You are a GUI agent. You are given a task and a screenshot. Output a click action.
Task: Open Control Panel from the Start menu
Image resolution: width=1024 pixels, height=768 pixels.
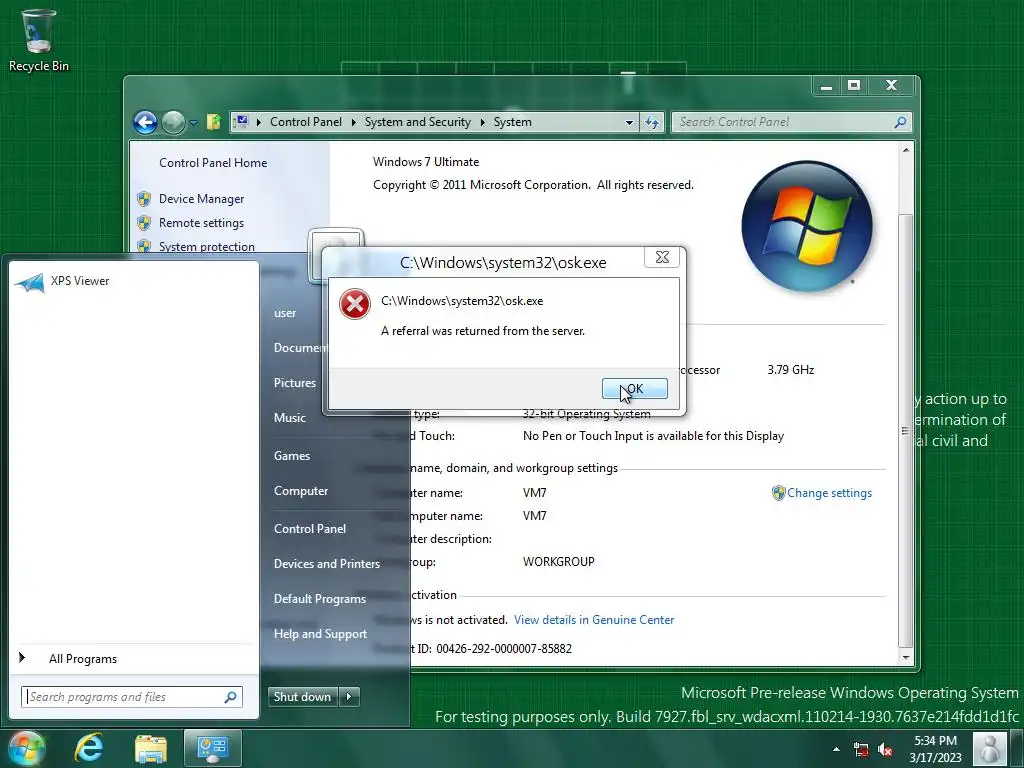point(310,529)
